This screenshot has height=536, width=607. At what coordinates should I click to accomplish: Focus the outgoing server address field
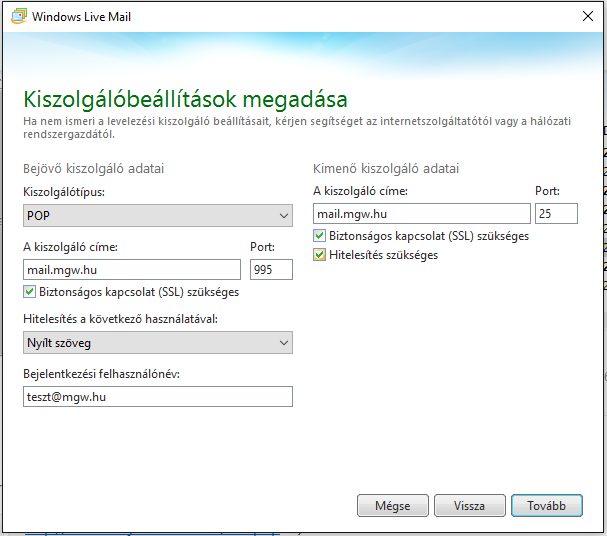(421, 213)
